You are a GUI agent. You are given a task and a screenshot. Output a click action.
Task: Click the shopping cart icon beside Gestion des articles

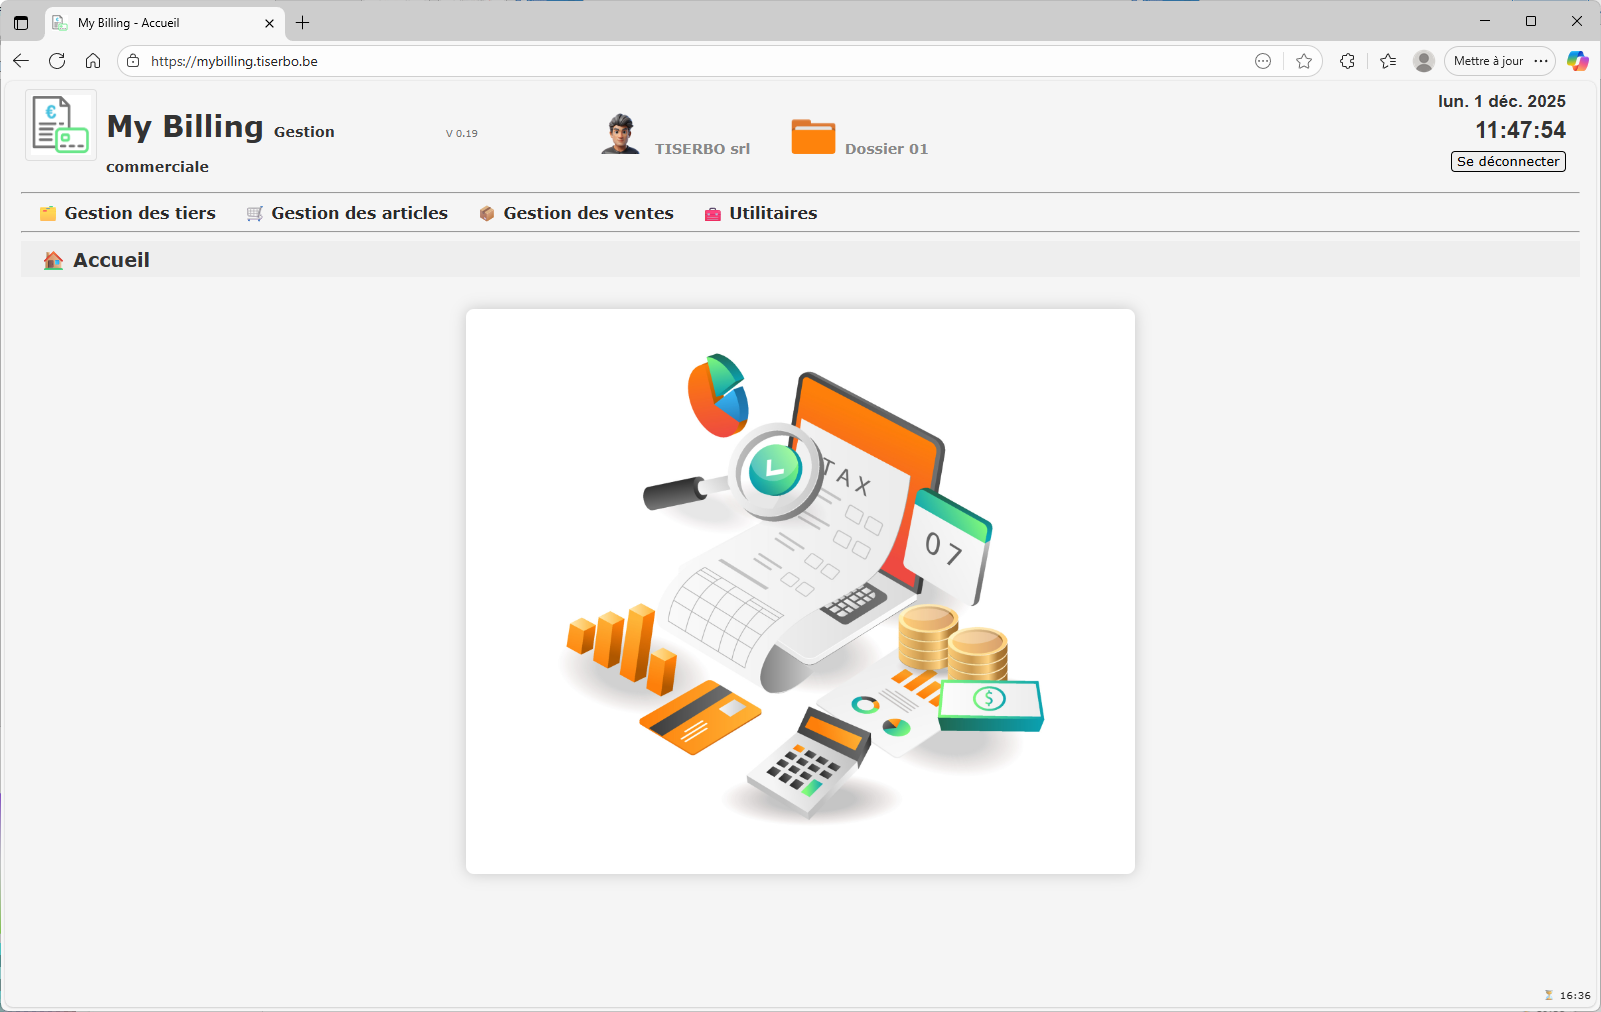[254, 213]
